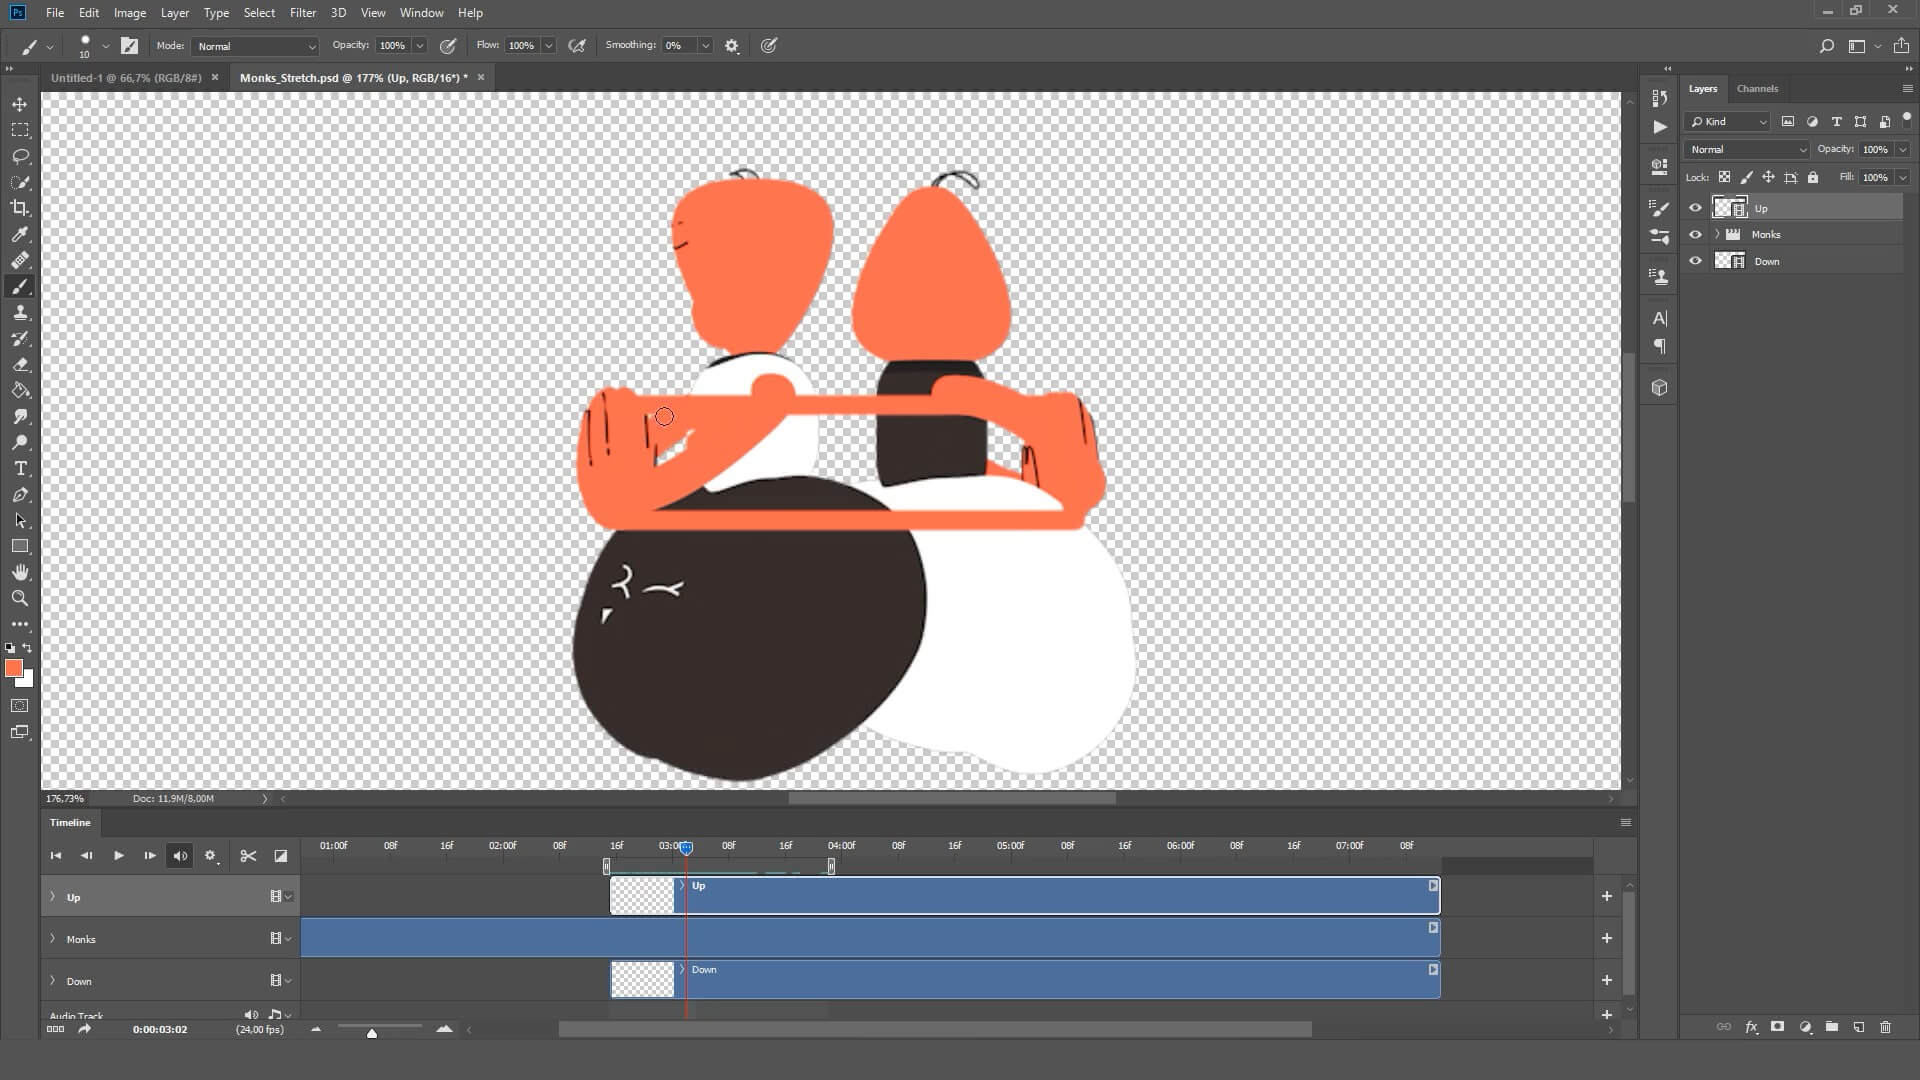Open the Filter menu
Viewport: 1920px width, 1080px height.
[302, 13]
